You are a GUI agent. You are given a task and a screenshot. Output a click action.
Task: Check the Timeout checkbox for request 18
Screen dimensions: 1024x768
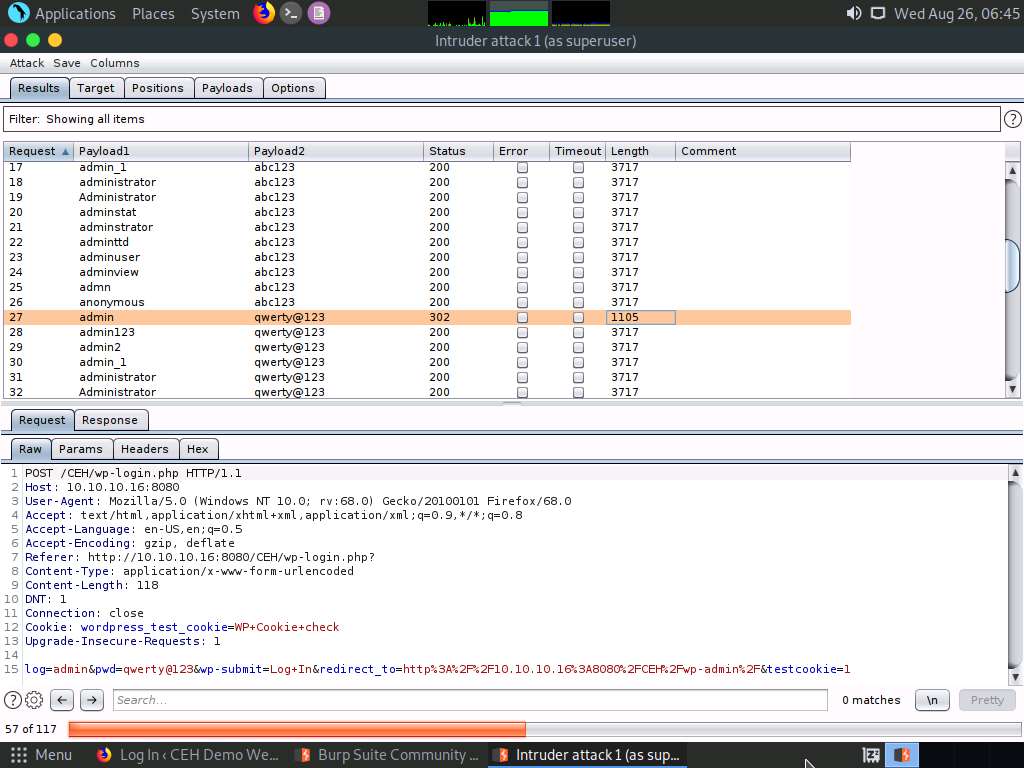pos(578,182)
